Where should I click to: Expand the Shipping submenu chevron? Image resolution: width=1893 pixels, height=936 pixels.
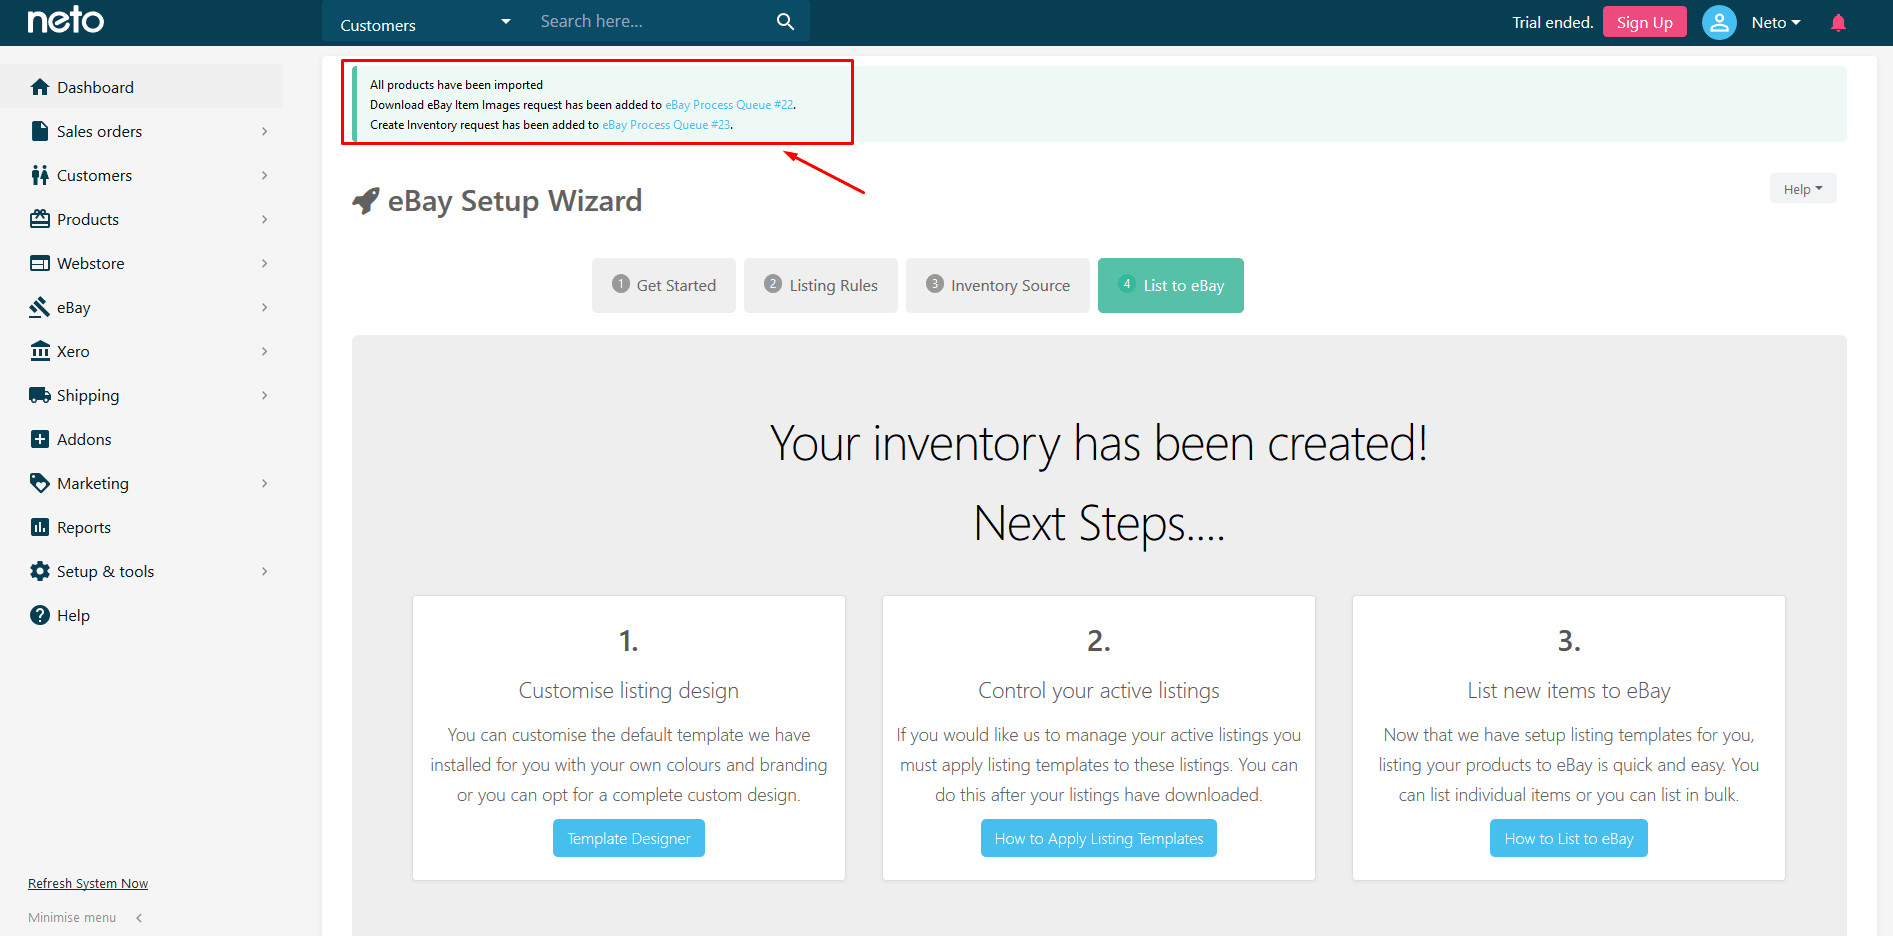pyautogui.click(x=265, y=395)
